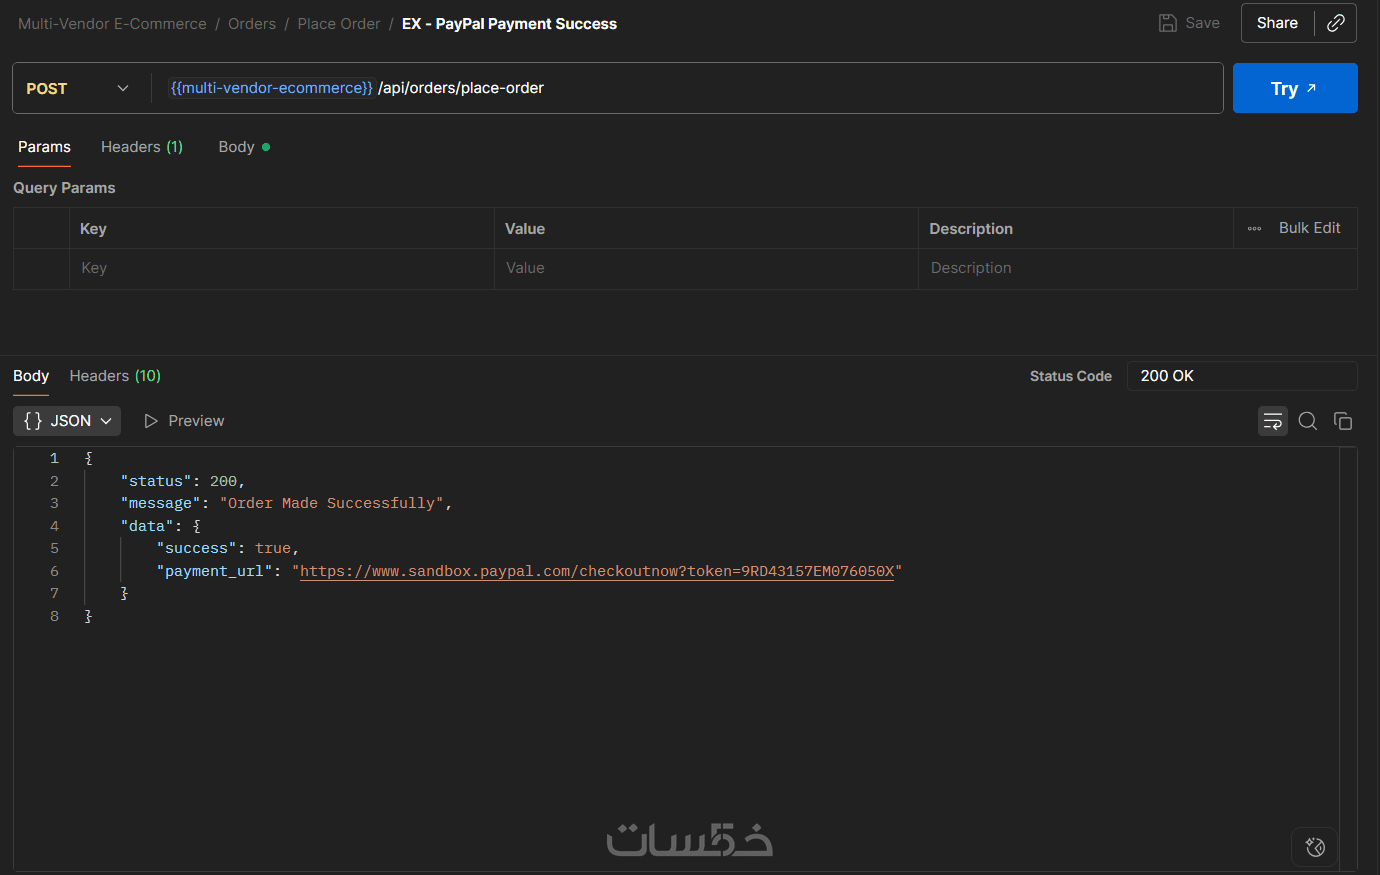The width and height of the screenshot is (1380, 875).
Task: Click the Save floppy disk icon
Action: point(1168,23)
